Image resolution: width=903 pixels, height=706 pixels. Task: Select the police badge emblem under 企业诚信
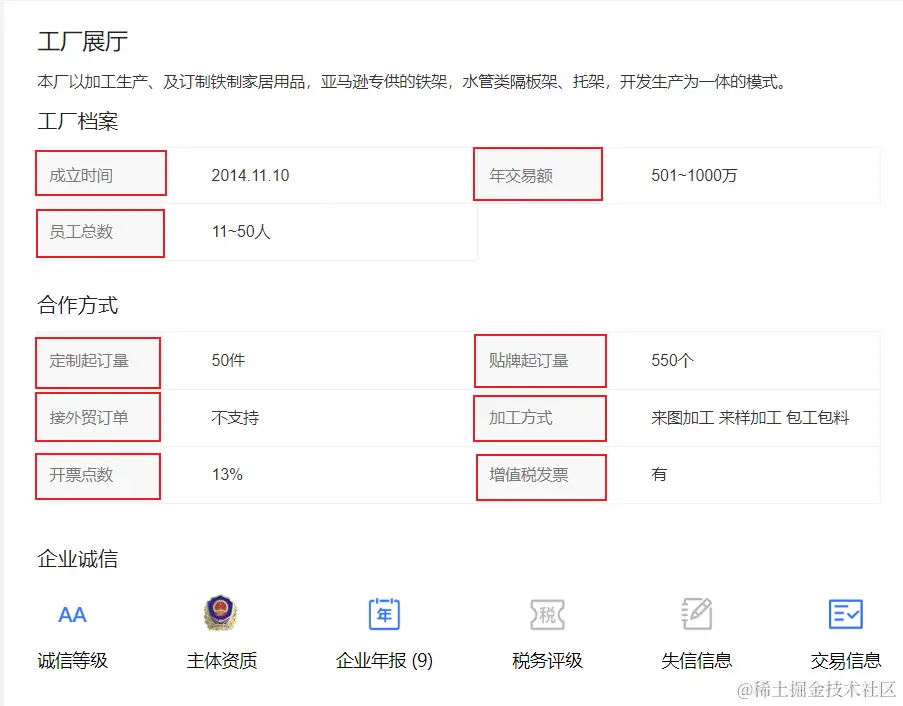tap(219, 611)
